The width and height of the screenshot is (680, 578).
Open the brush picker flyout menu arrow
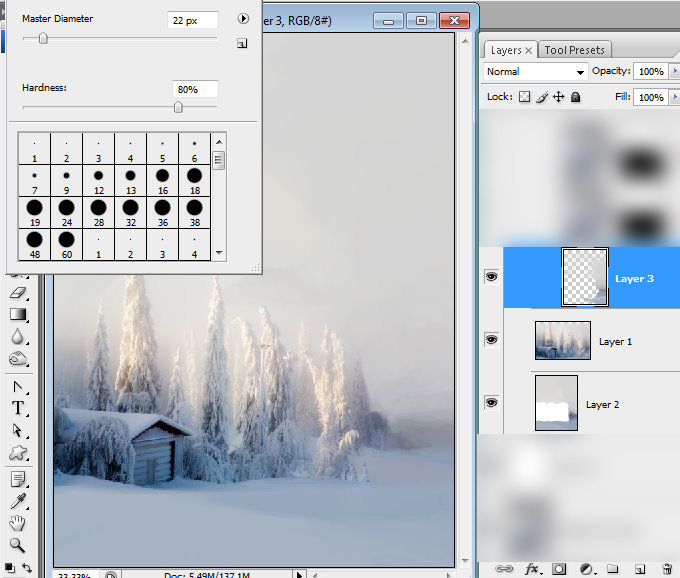[x=243, y=19]
